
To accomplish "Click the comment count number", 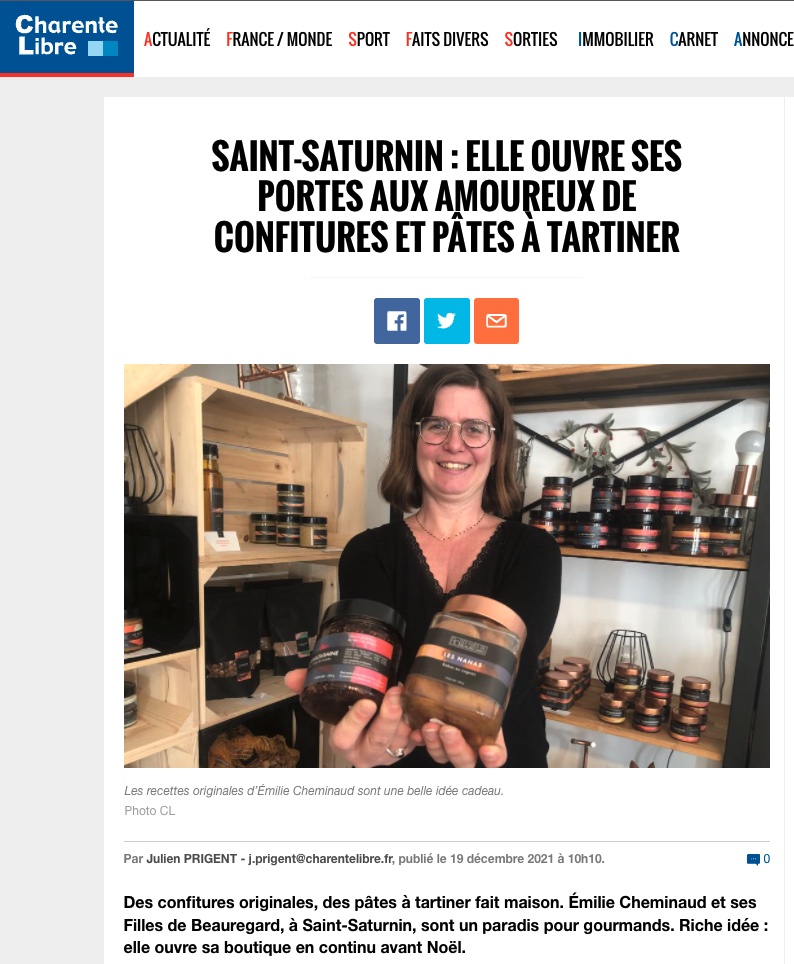I will (x=766, y=859).
